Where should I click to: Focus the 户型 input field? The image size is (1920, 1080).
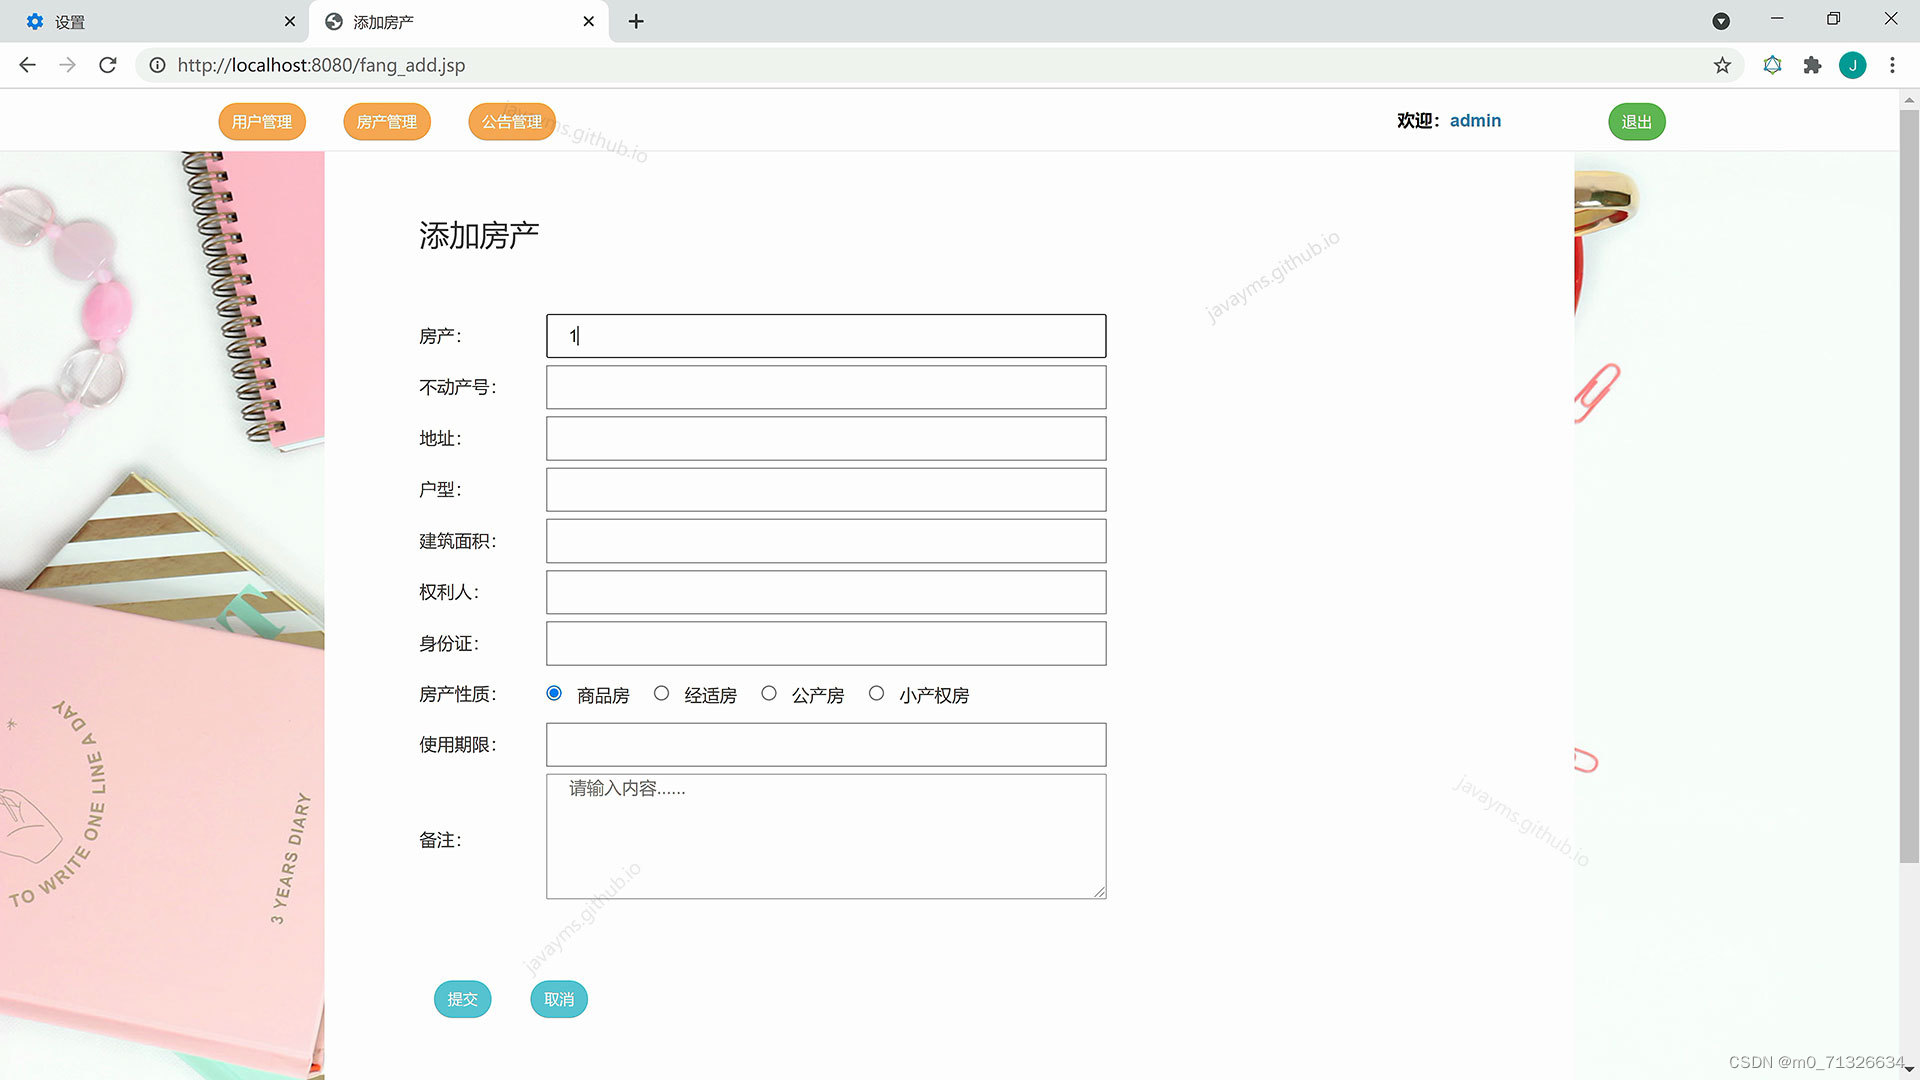click(x=826, y=490)
